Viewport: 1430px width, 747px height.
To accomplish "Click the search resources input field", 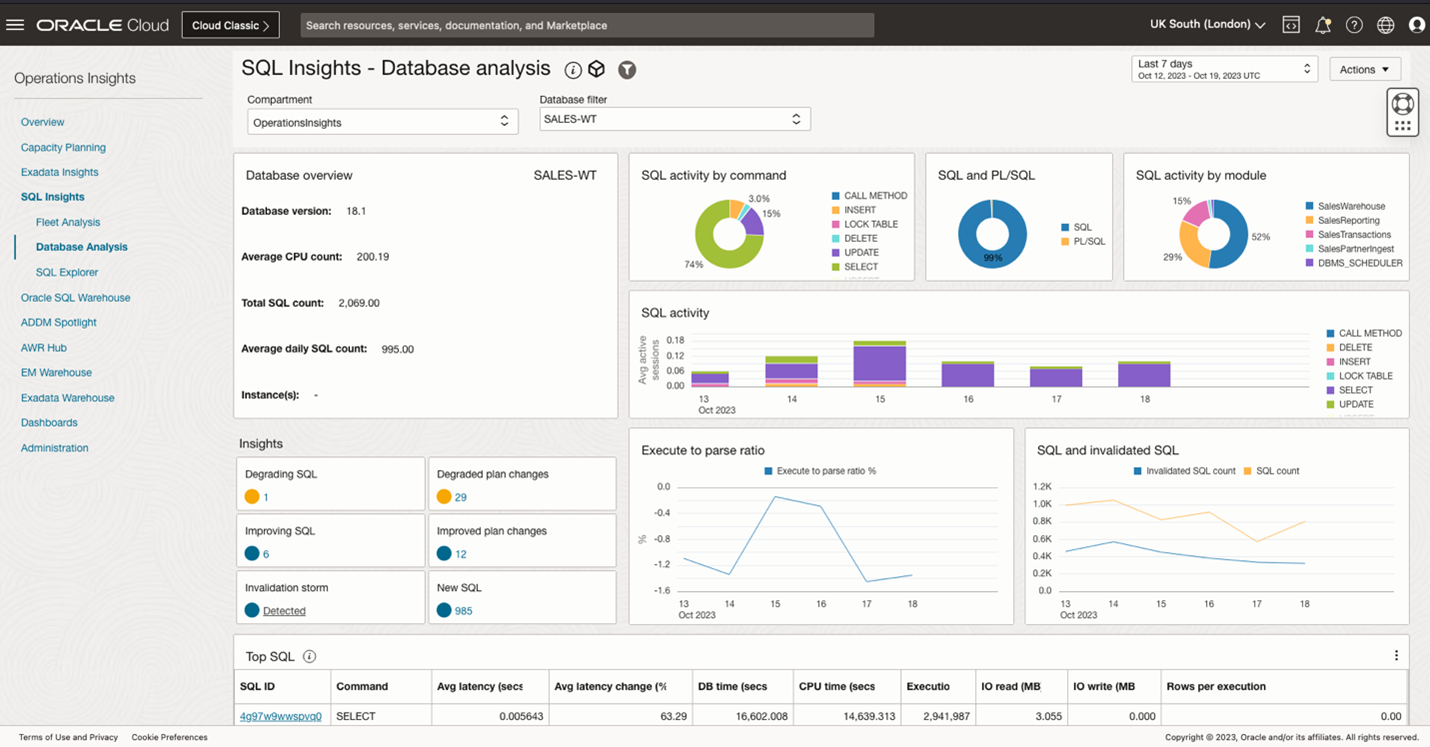I will pos(587,25).
